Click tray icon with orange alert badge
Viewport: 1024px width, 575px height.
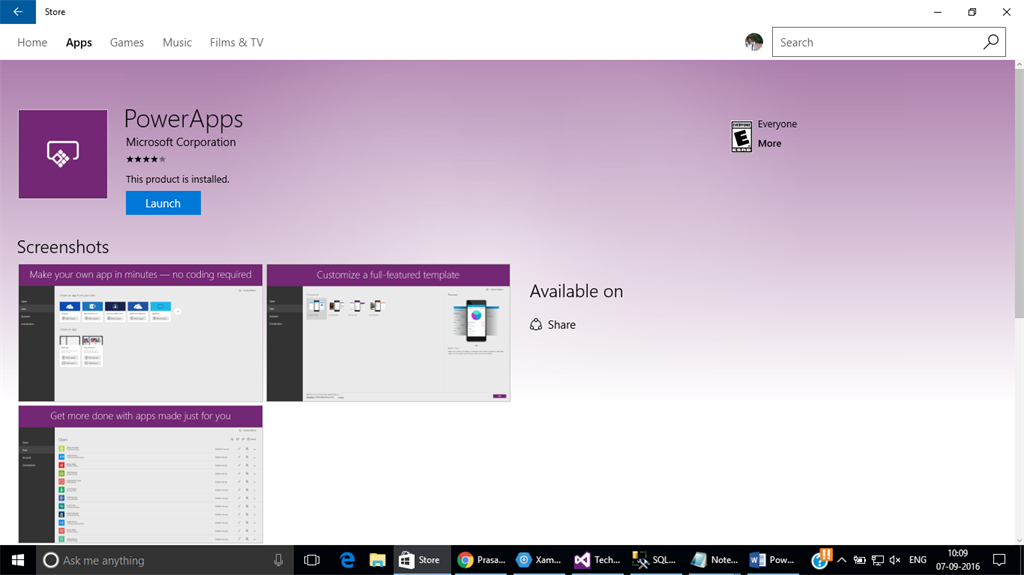click(x=821, y=559)
